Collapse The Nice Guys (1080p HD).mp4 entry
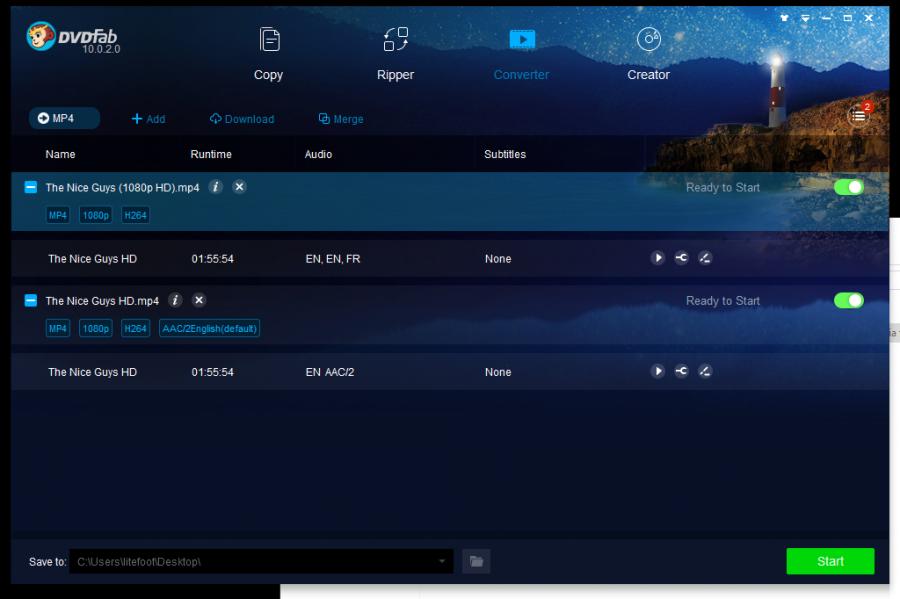 pos(31,187)
